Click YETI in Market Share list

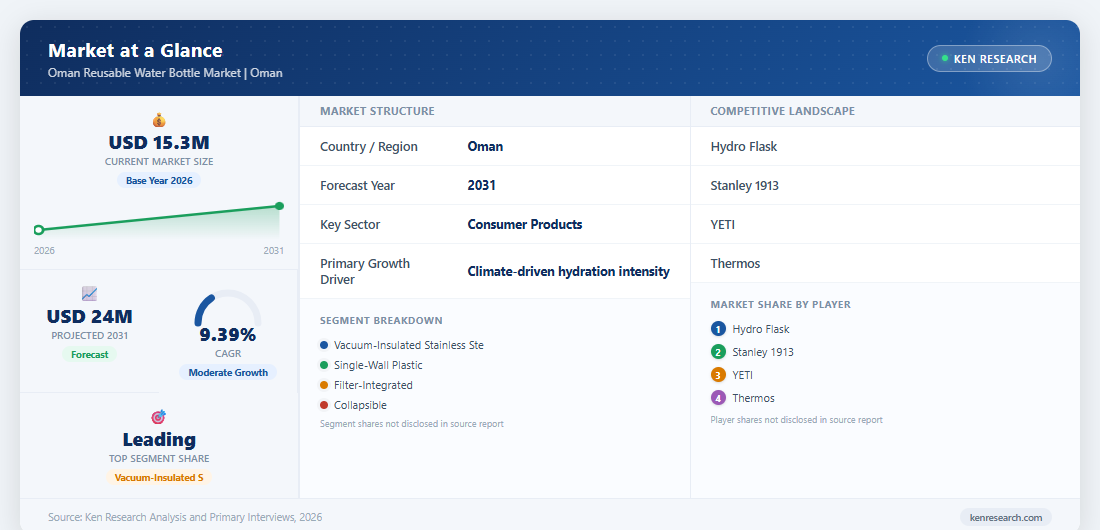coord(742,375)
